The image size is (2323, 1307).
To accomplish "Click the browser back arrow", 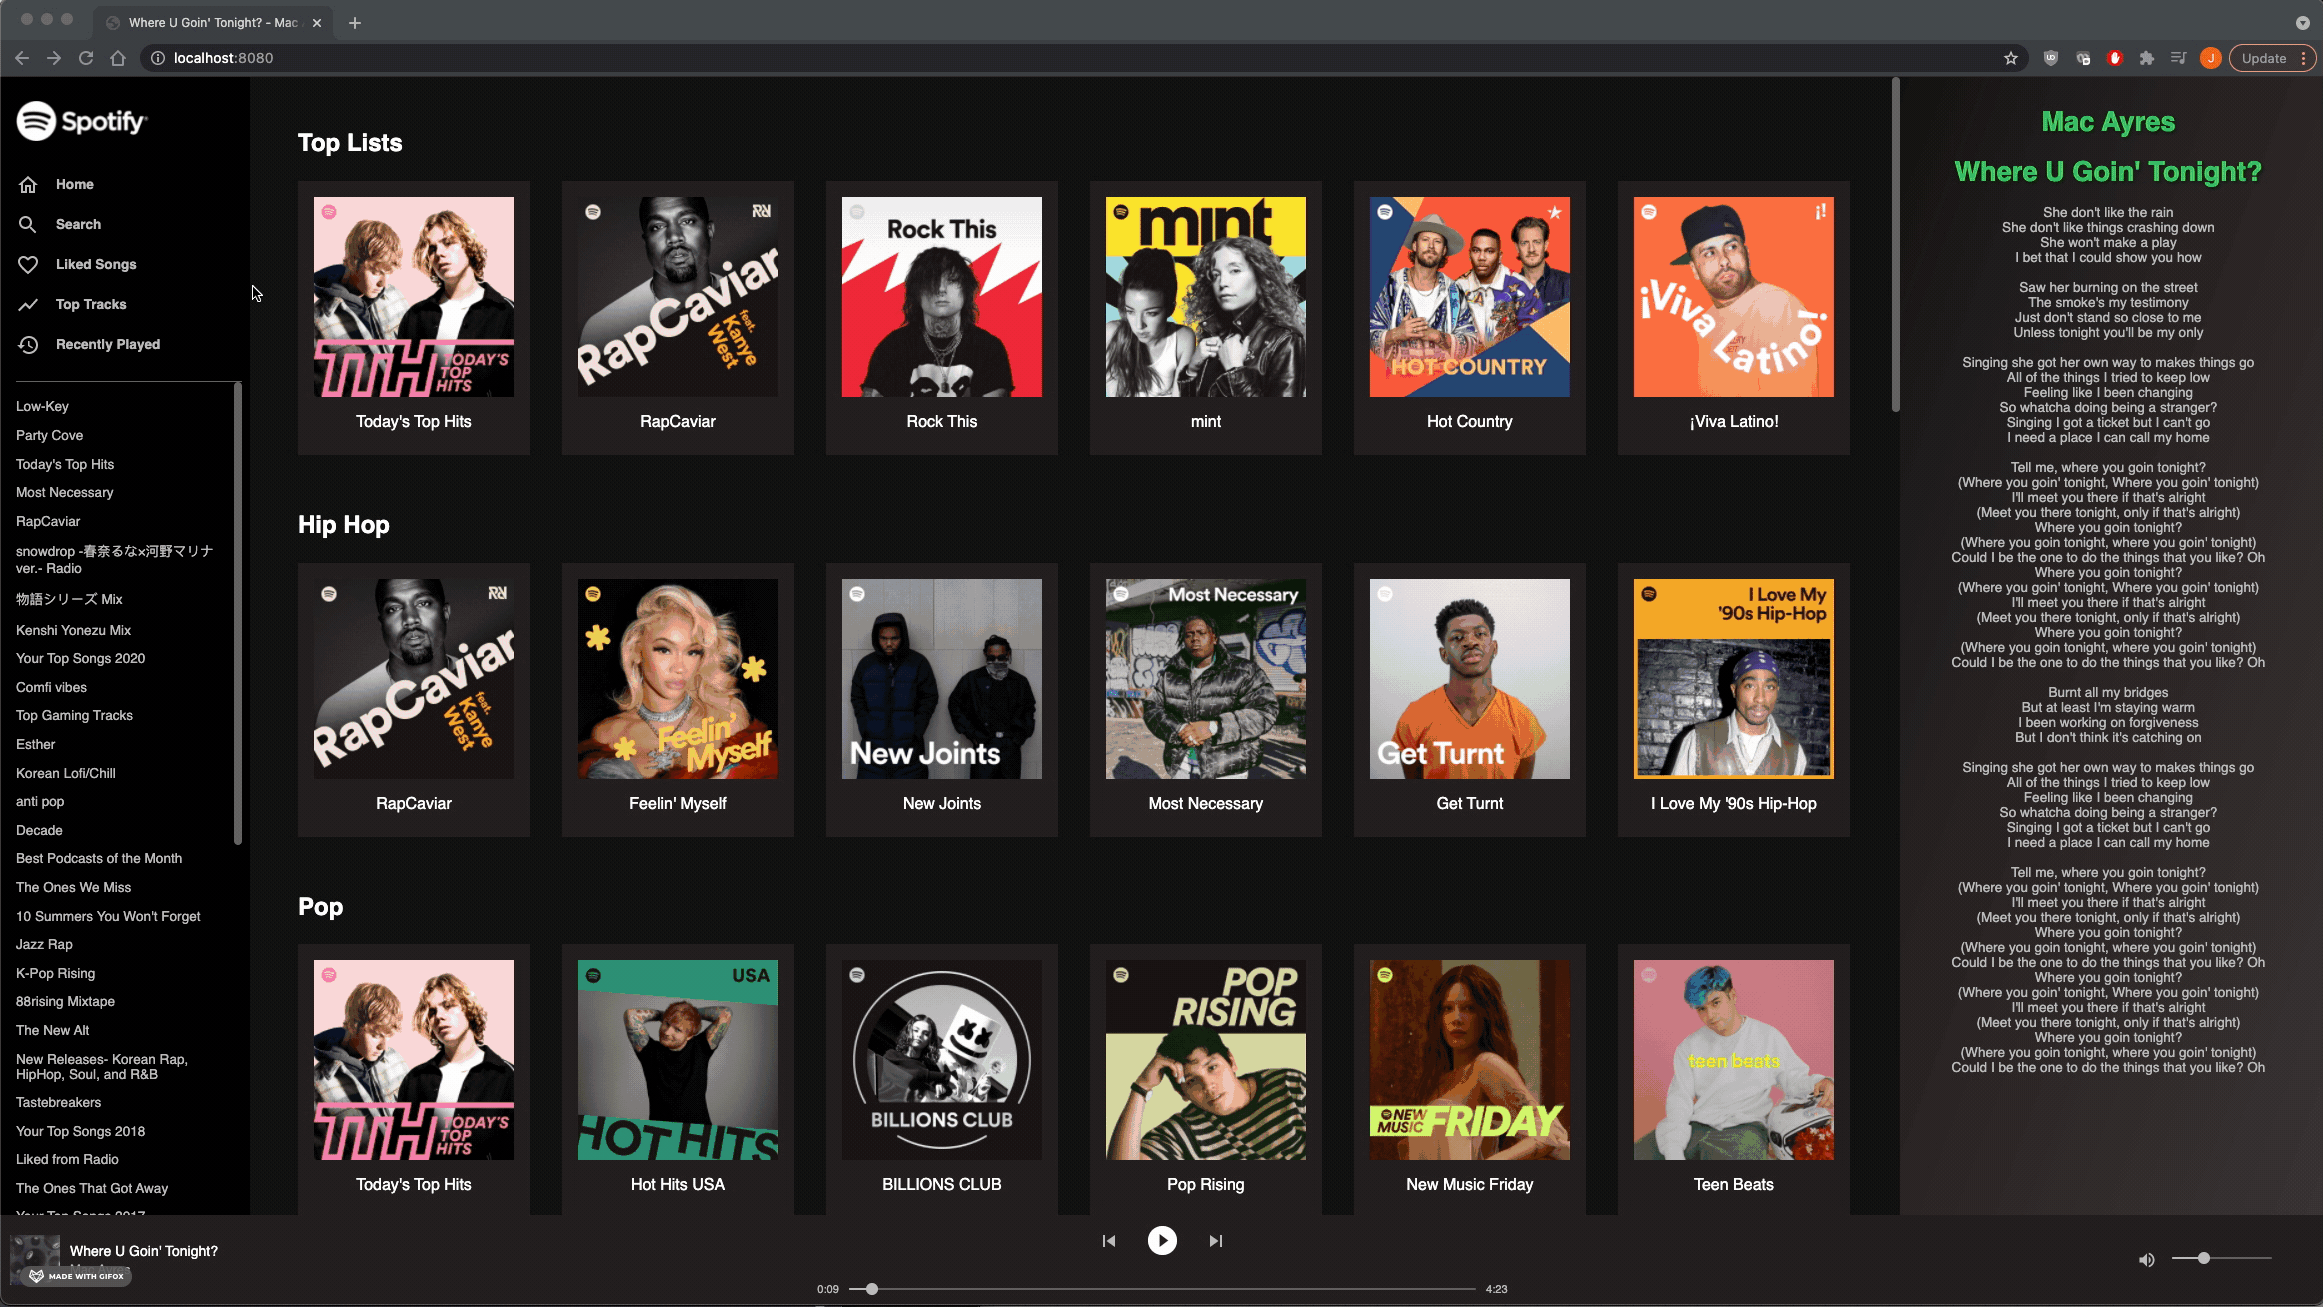I will tap(22, 58).
